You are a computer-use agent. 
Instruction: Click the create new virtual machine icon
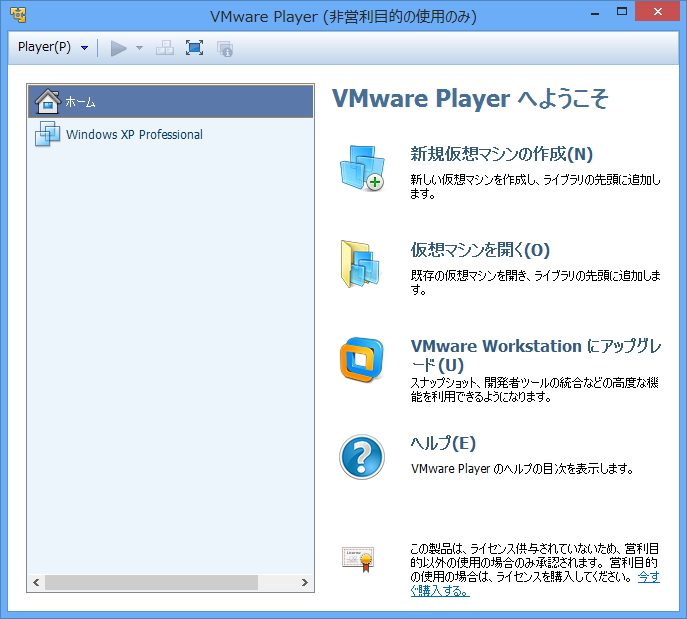[362, 168]
